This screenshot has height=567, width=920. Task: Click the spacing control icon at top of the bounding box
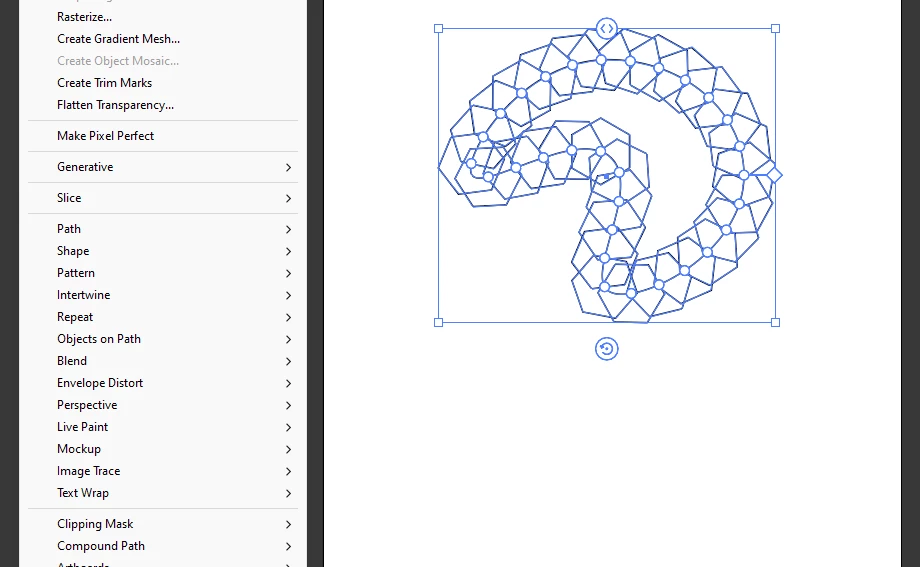607,28
